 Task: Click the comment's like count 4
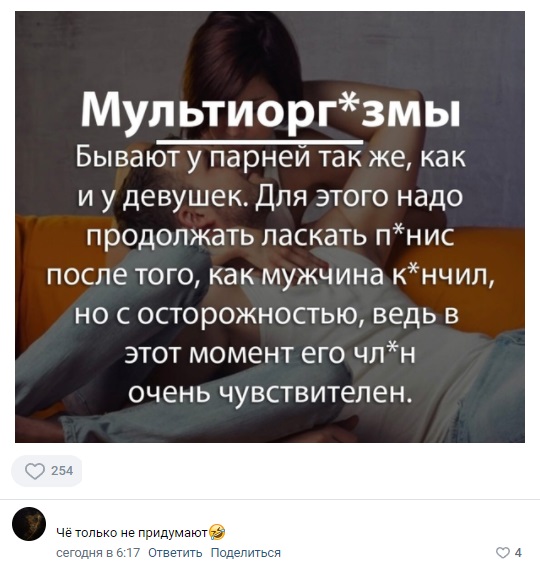tap(518, 553)
